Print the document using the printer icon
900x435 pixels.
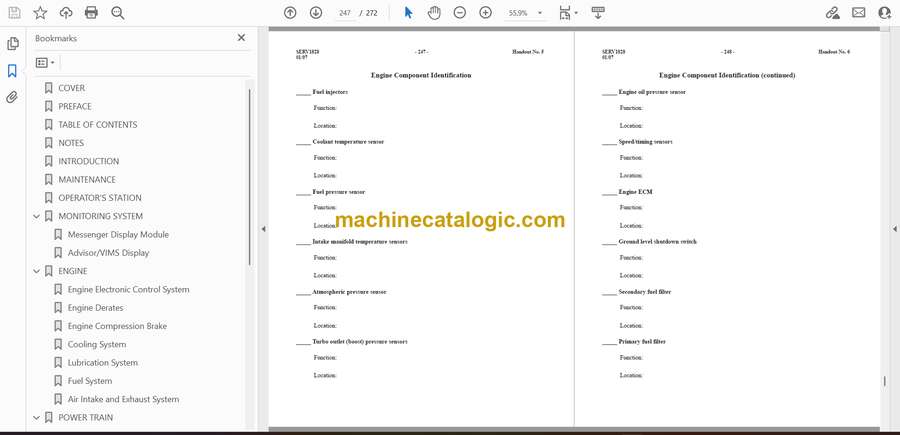[91, 13]
